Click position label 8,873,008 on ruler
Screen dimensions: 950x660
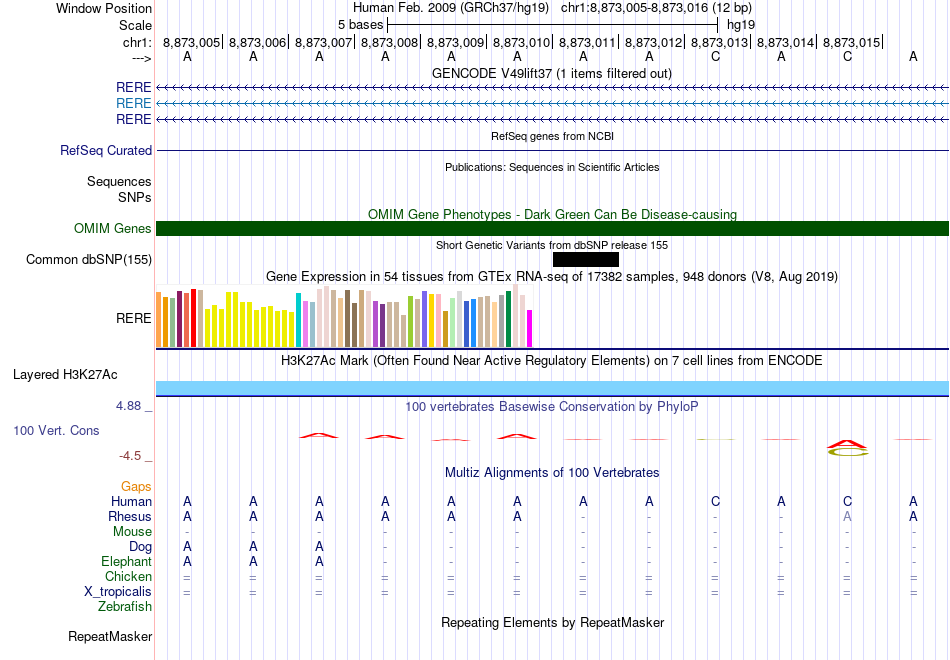click(x=390, y=42)
